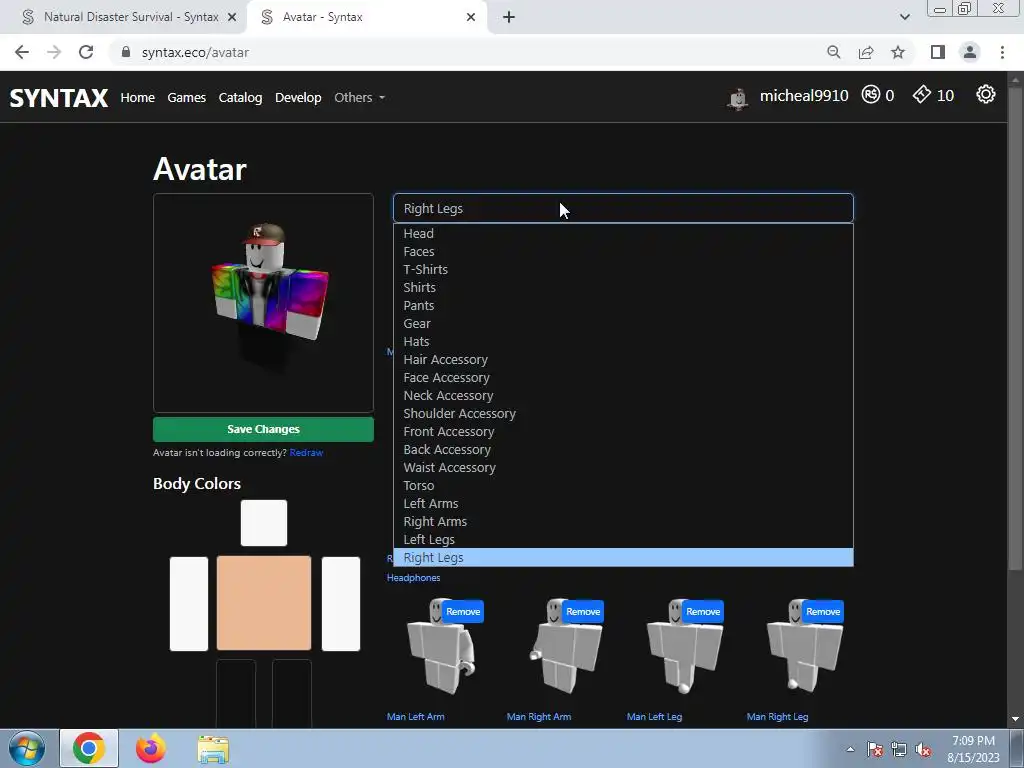Toggle the browser side panel icon
The image size is (1024, 768).
[938, 52]
